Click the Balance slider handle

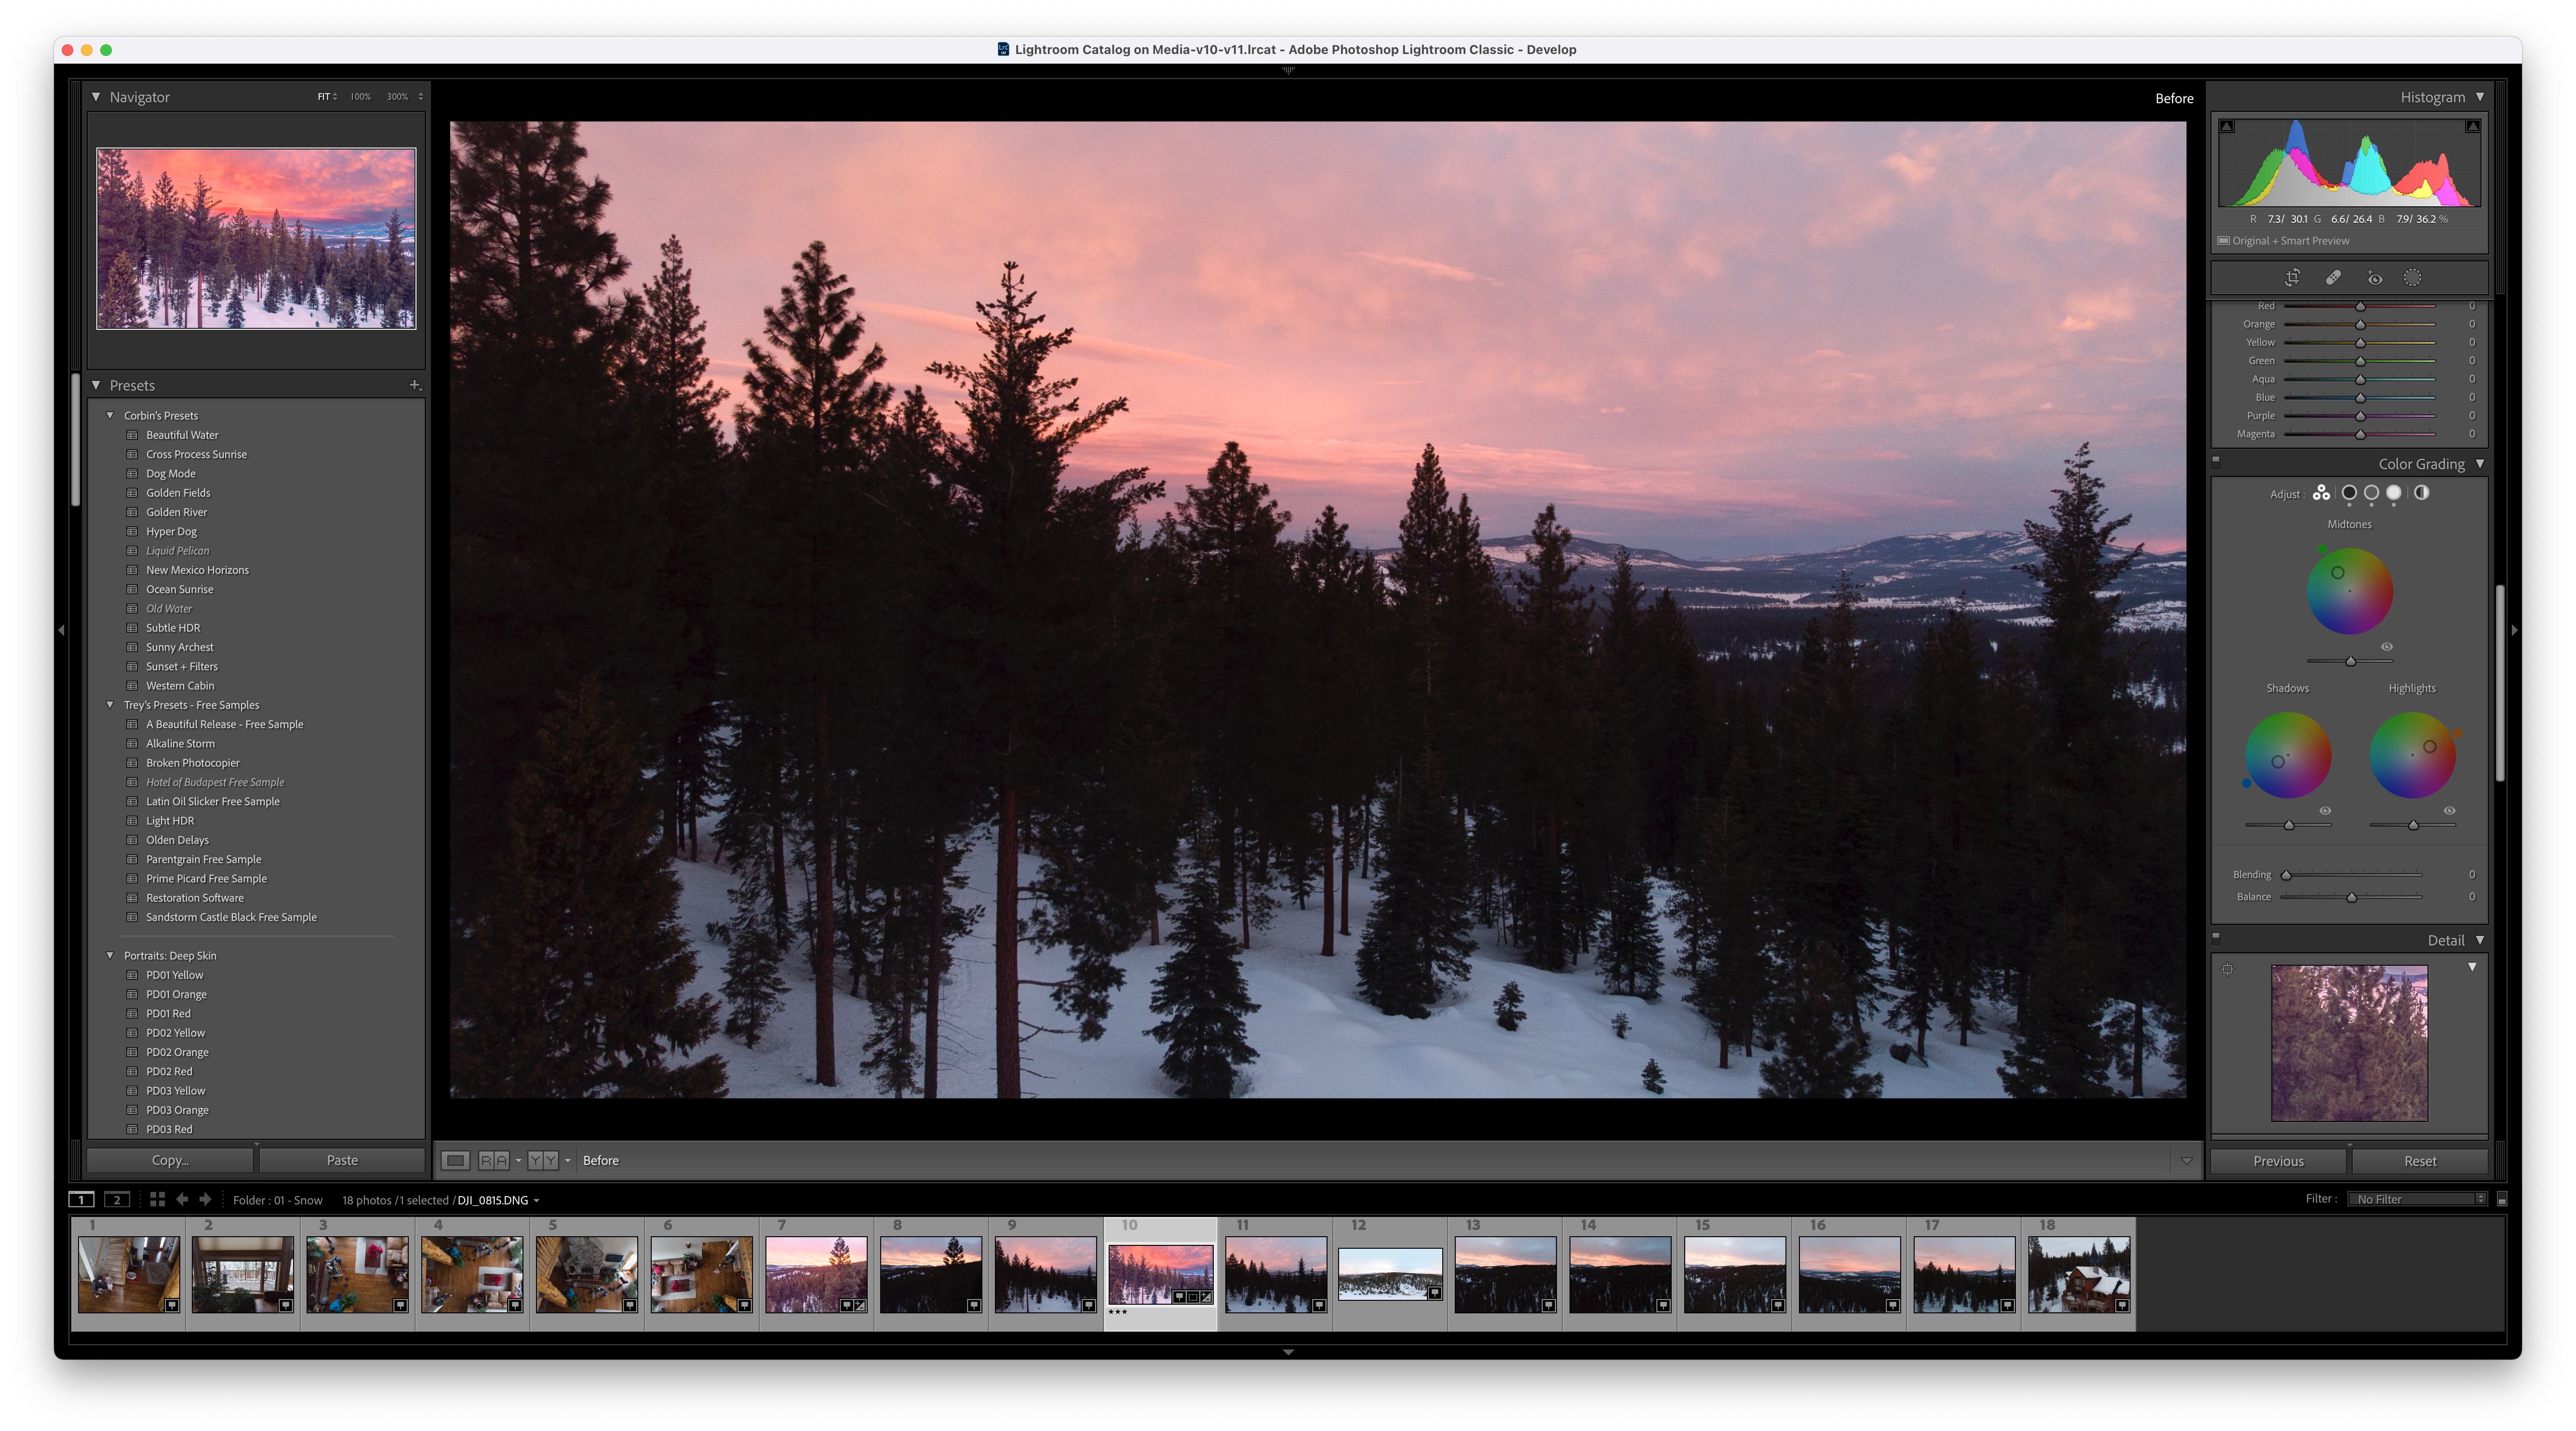(x=2352, y=898)
